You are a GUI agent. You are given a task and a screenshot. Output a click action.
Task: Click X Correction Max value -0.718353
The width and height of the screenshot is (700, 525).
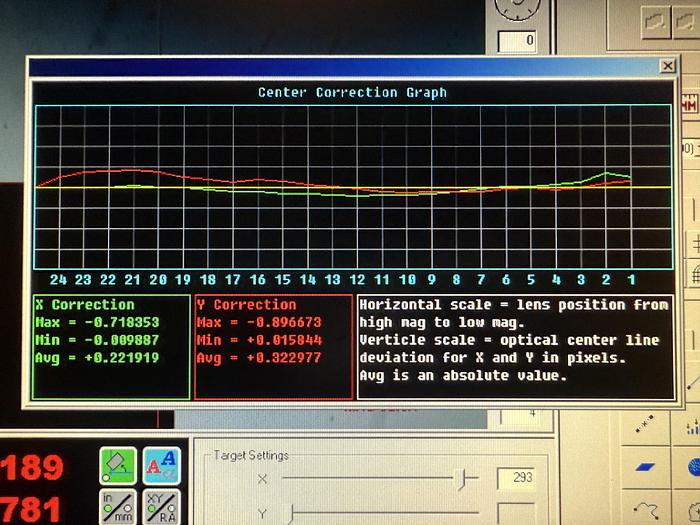pos(122,322)
